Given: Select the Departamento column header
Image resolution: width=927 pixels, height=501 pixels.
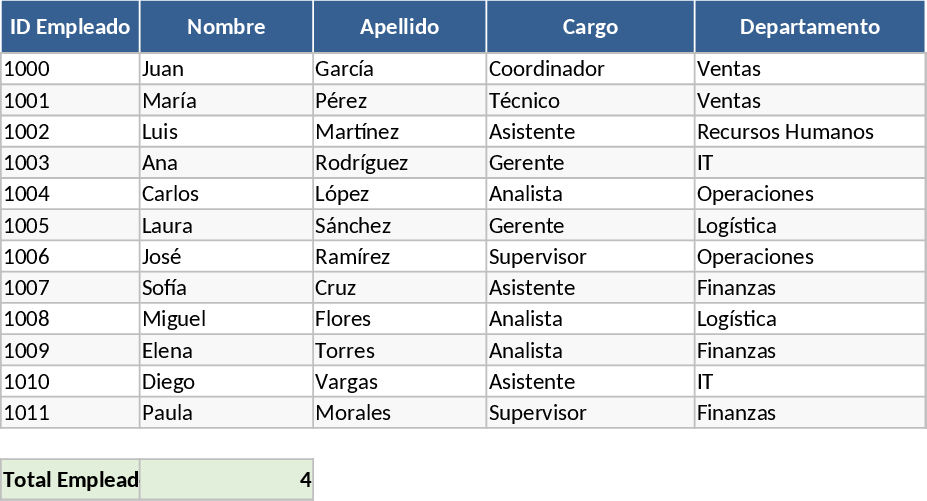Looking at the screenshot, I should click(x=809, y=27).
